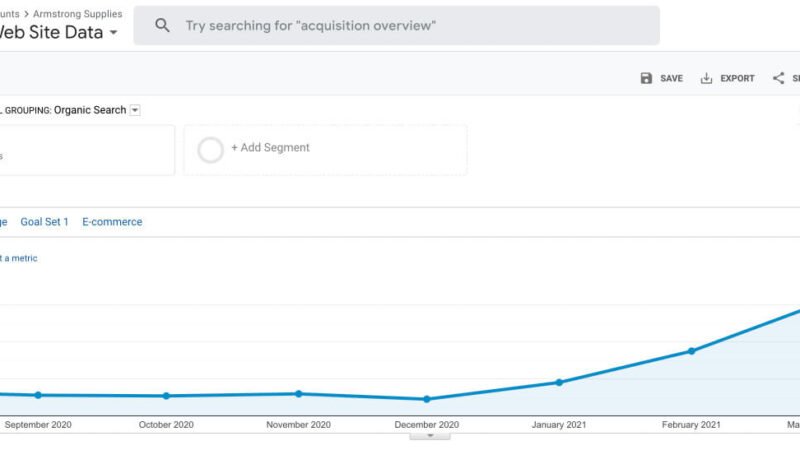Switch to the Goal Set 1 tab
Image resolution: width=800 pixels, height=450 pixels.
click(x=44, y=222)
